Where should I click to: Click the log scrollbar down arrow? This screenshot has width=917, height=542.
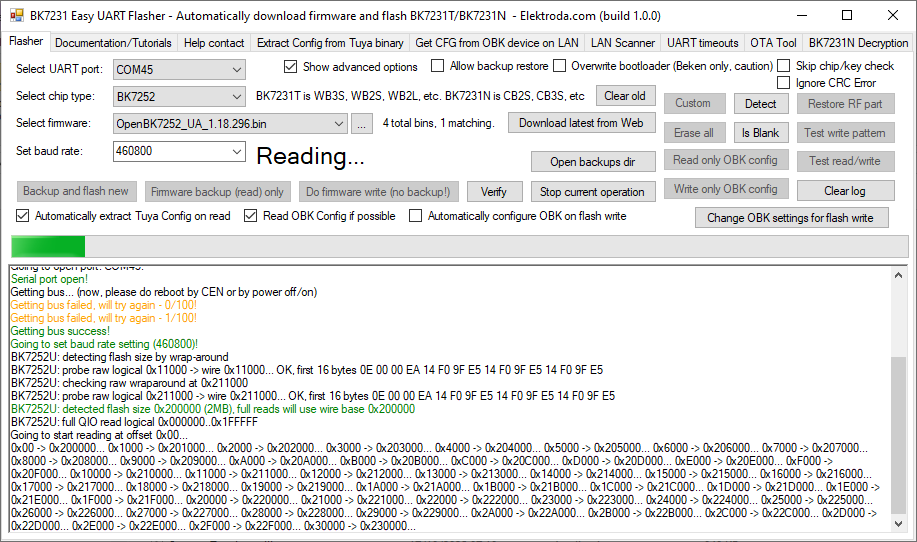pos(898,524)
